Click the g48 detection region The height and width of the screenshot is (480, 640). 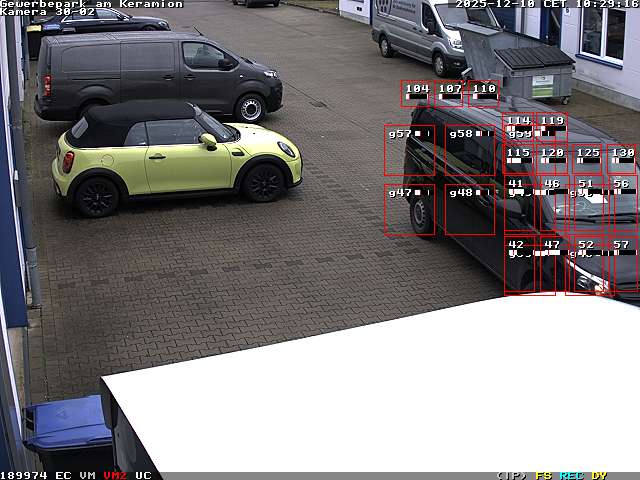[469, 210]
